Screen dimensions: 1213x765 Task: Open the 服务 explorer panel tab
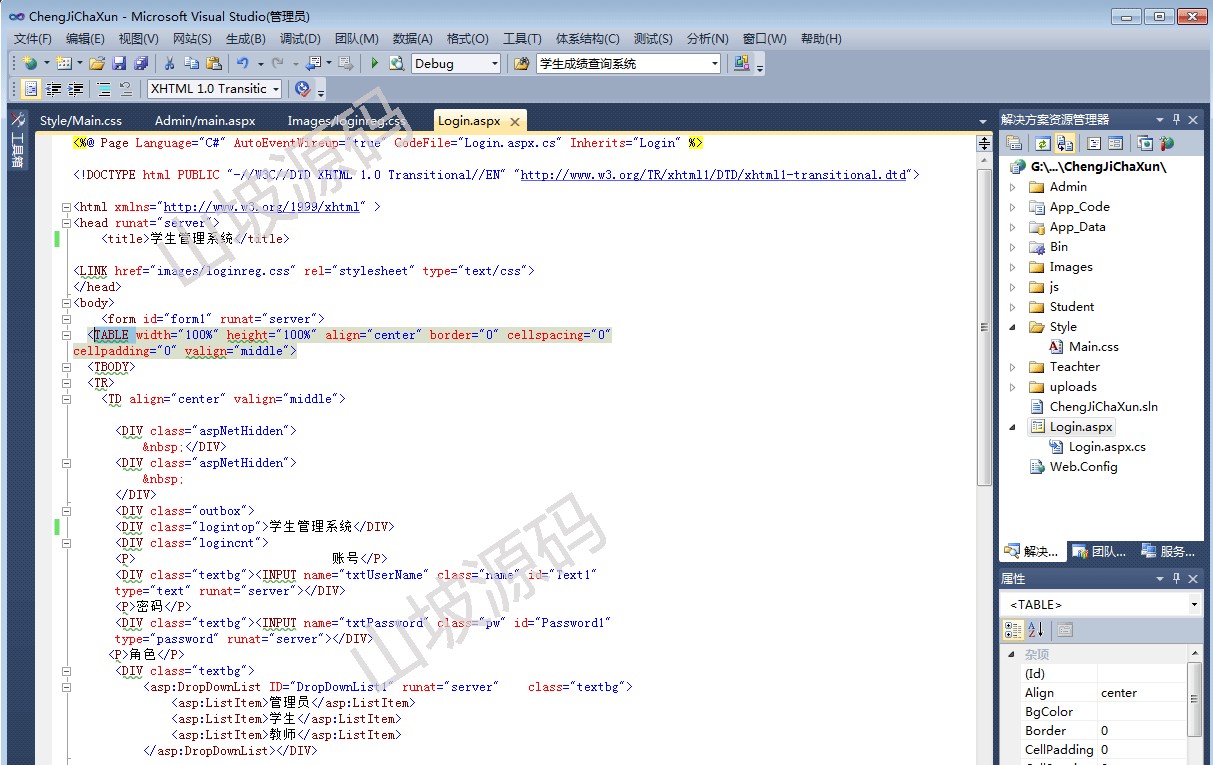pos(1167,551)
